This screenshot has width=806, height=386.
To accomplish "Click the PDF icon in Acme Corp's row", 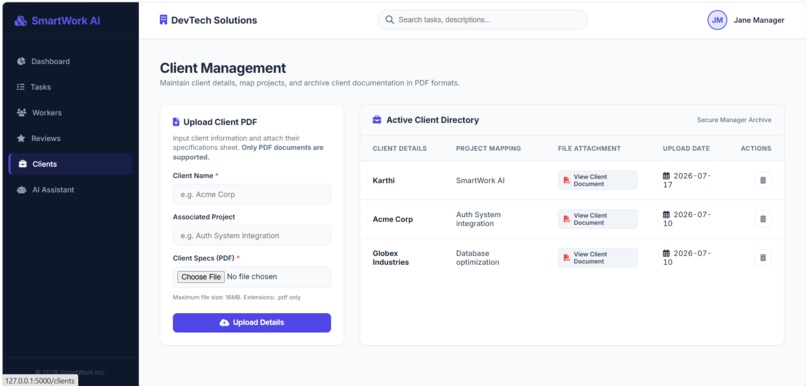I will [x=567, y=219].
